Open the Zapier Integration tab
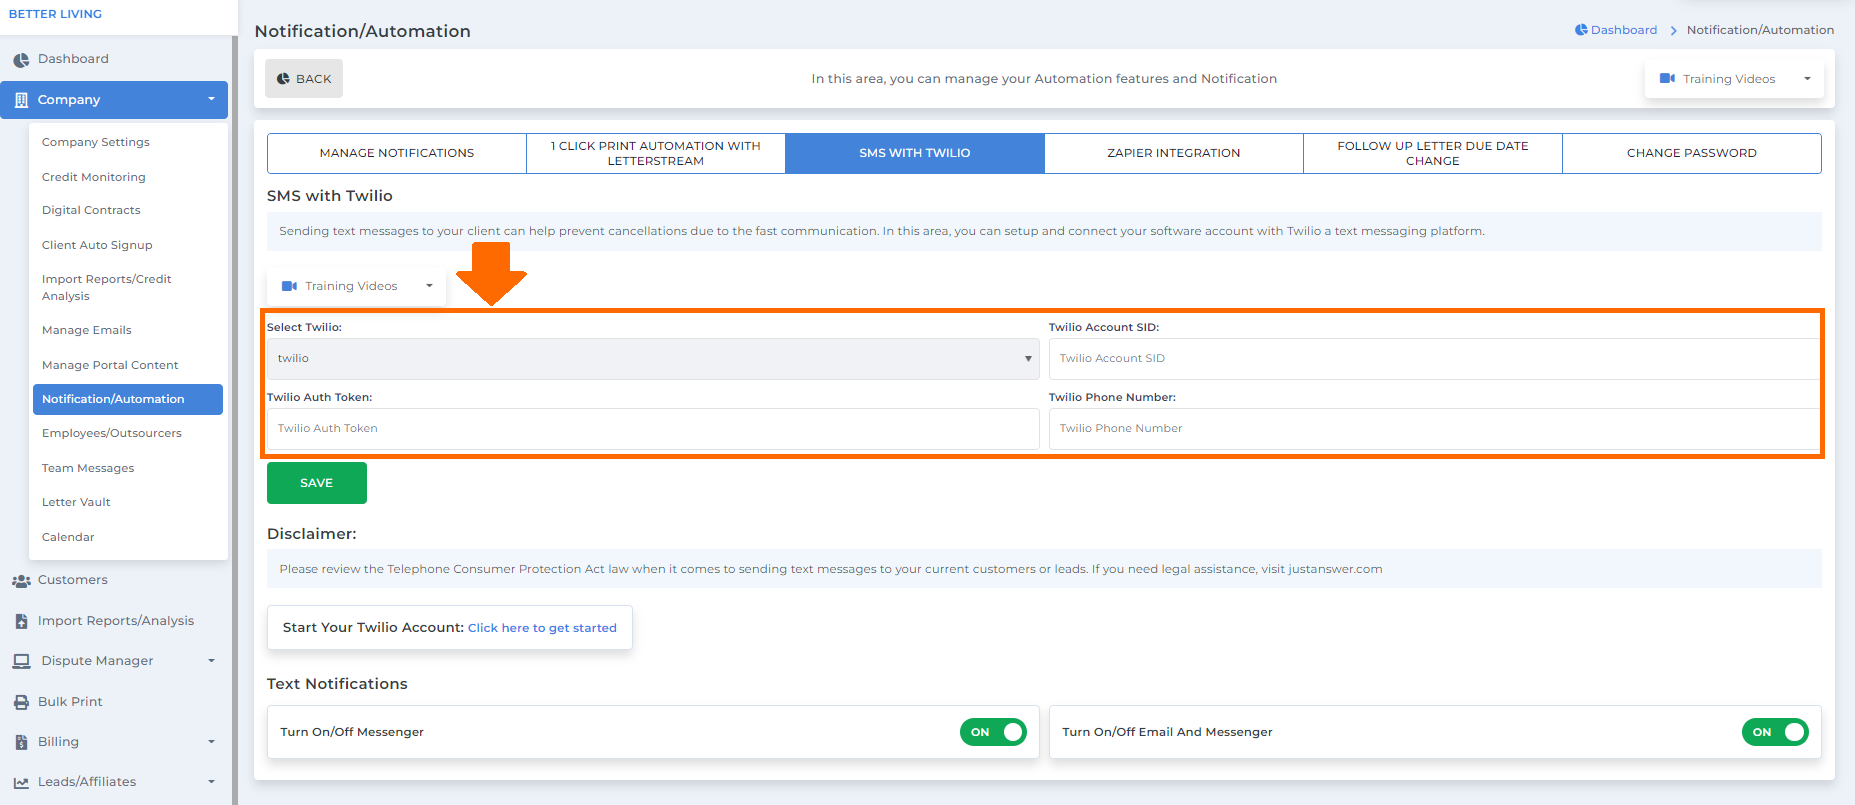This screenshot has height=805, width=1855. pyautogui.click(x=1174, y=153)
